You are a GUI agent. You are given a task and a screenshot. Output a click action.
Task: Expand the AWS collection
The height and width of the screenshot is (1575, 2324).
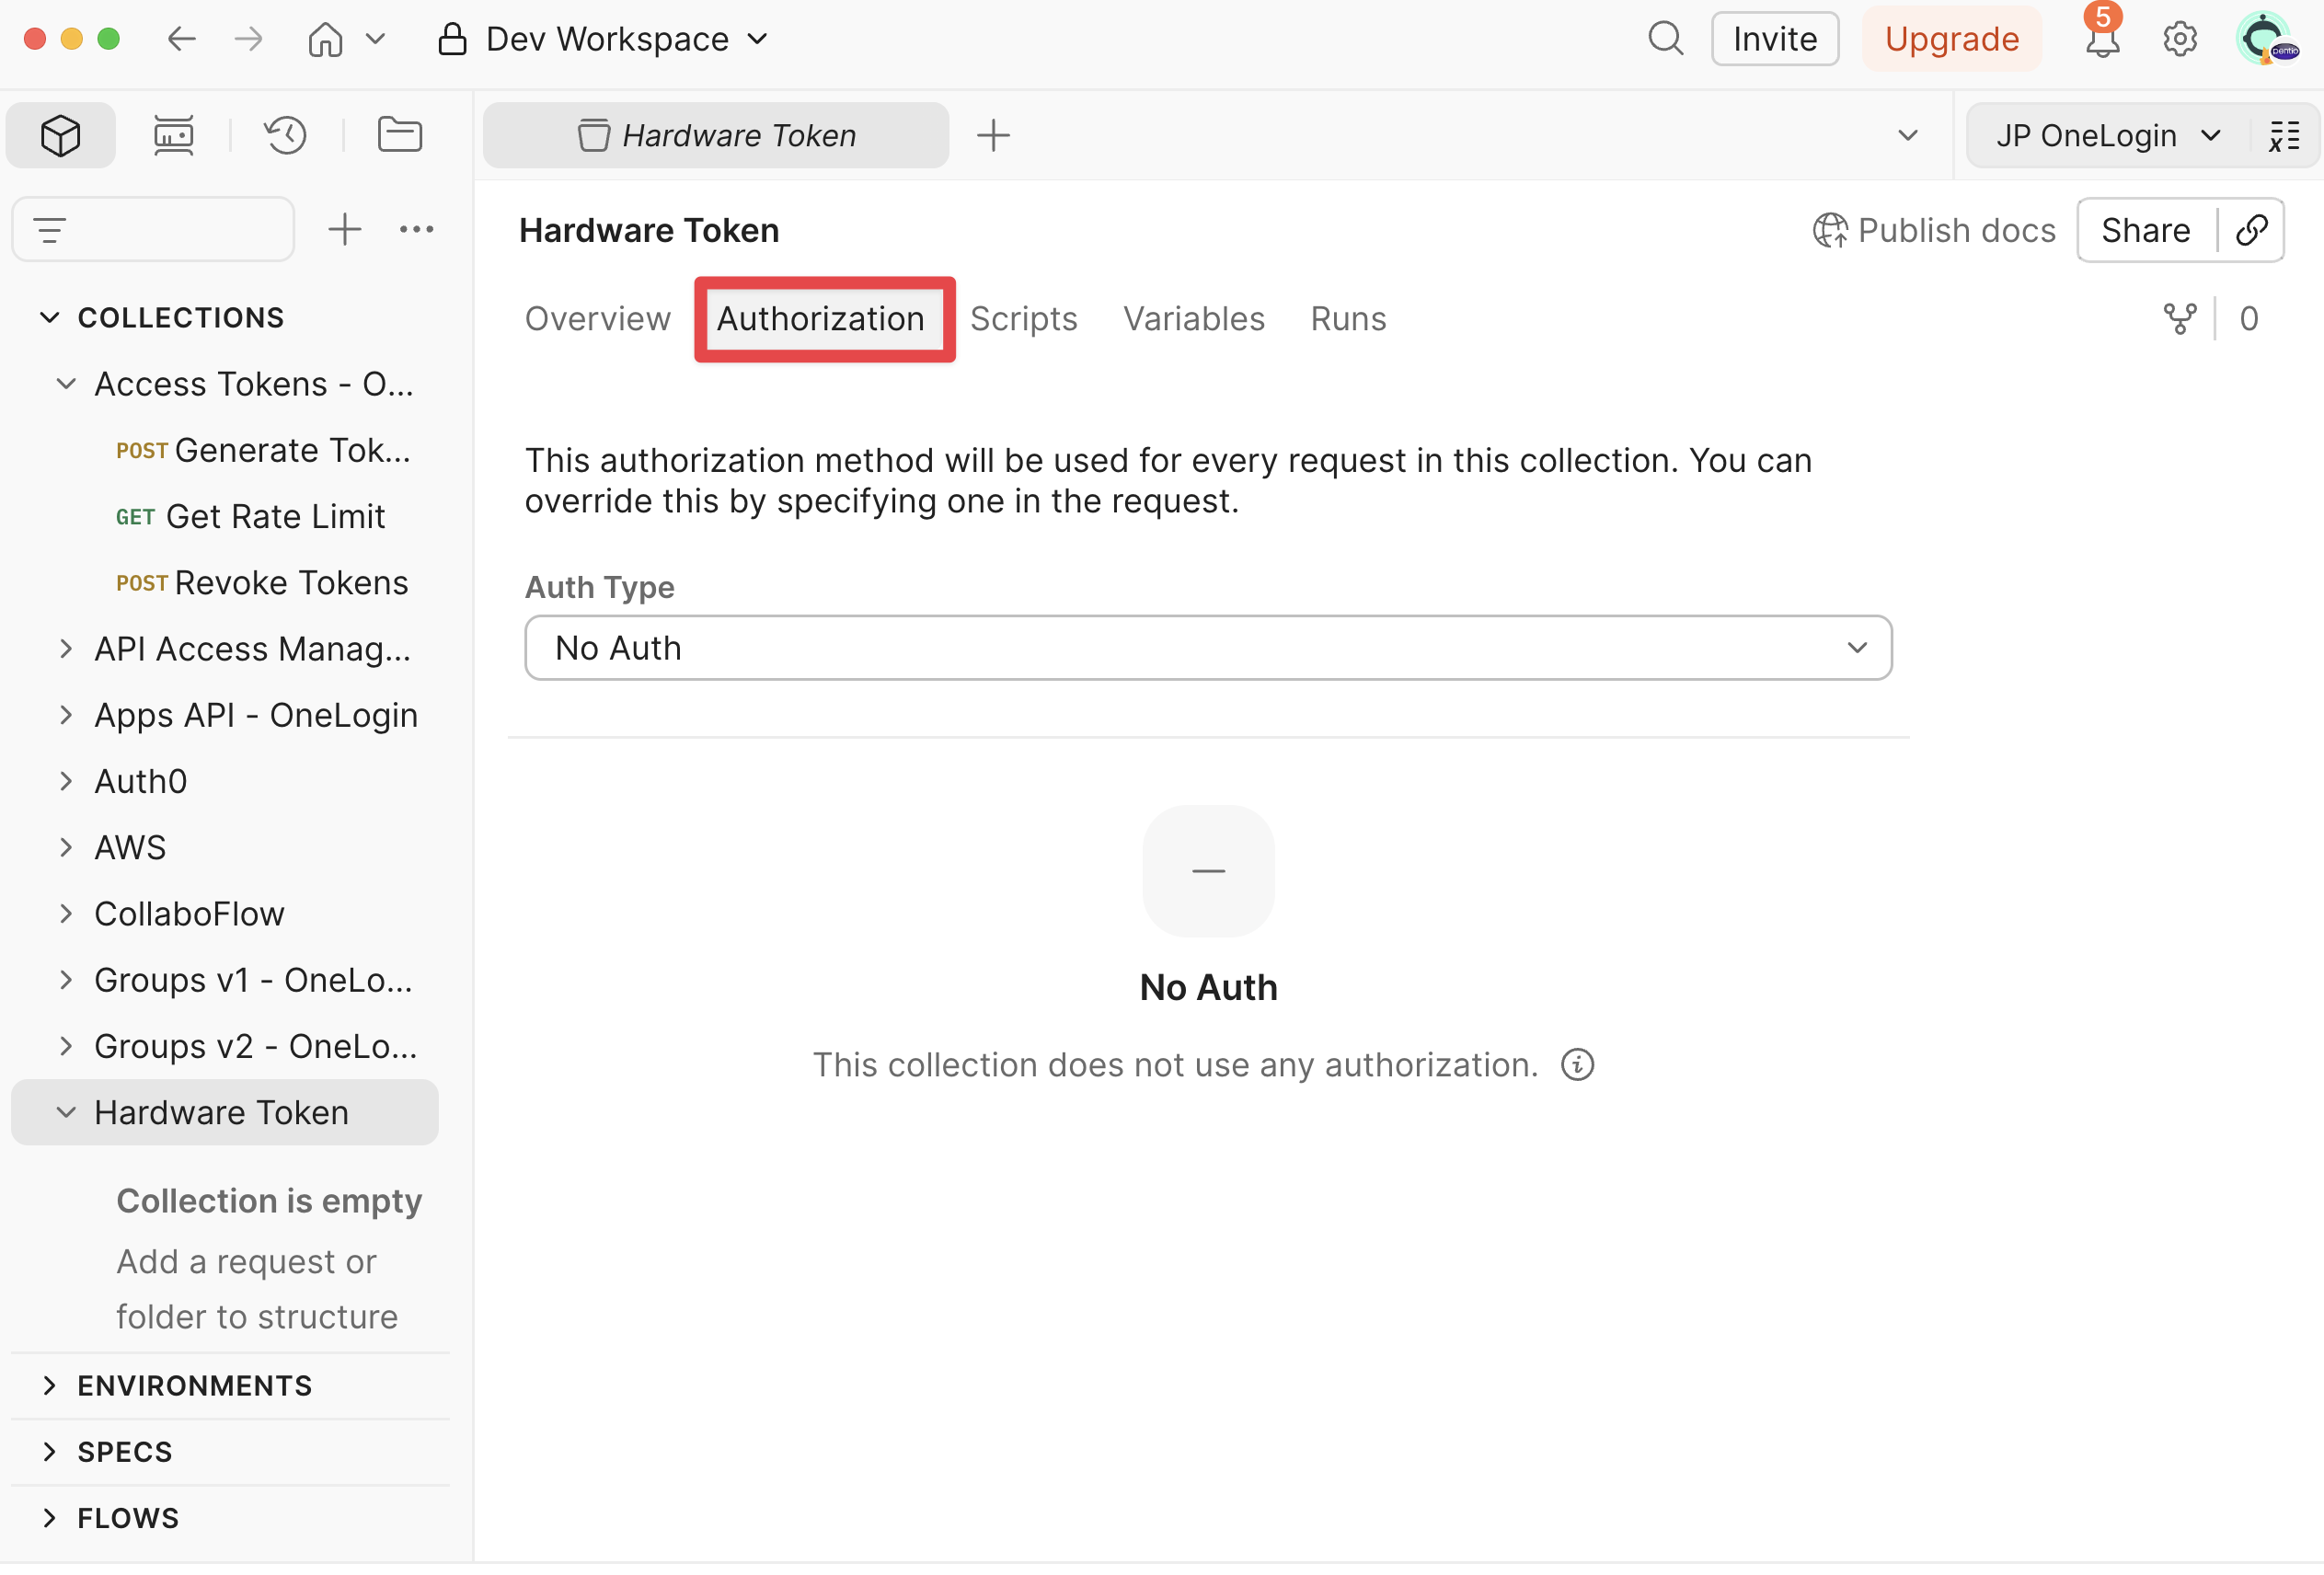[x=66, y=848]
